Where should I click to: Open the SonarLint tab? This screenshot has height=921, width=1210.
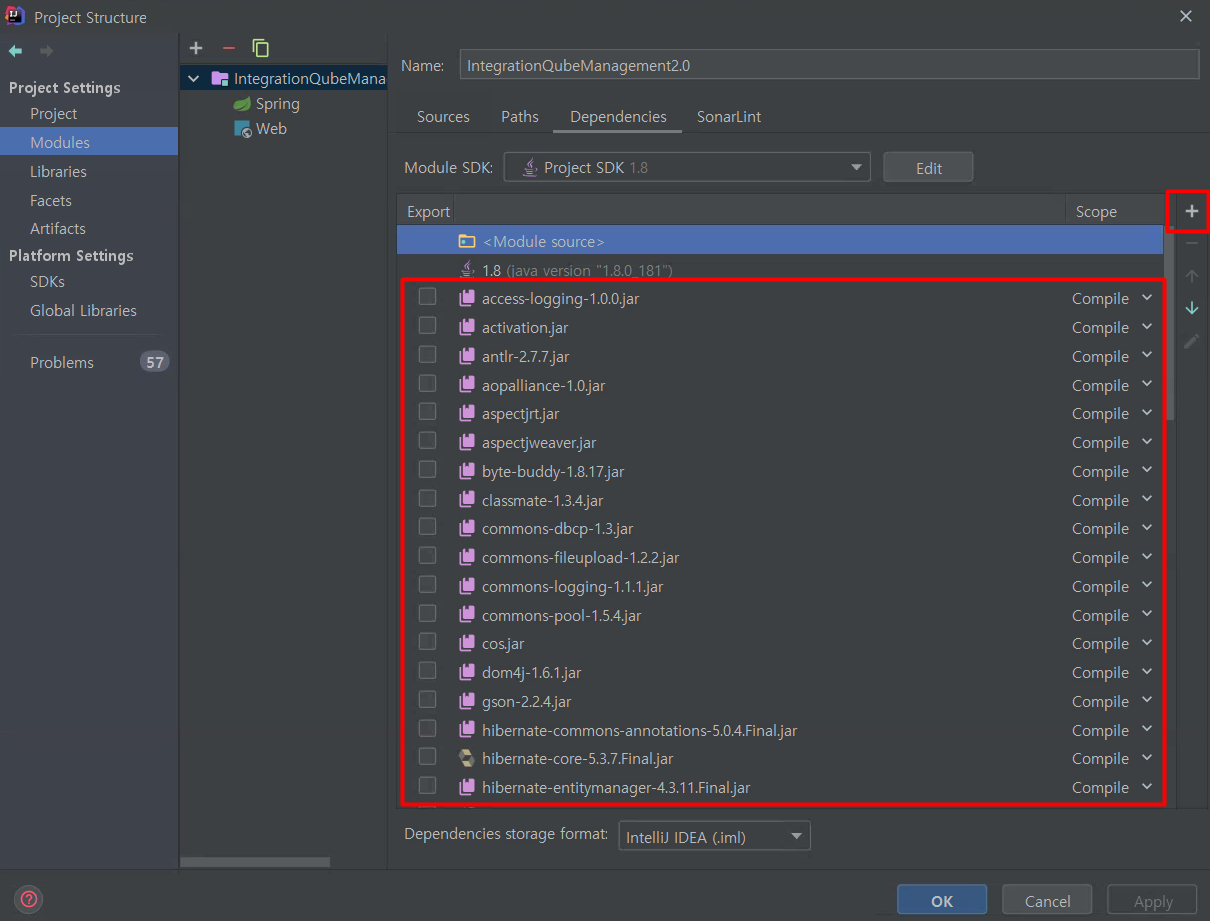pos(729,117)
